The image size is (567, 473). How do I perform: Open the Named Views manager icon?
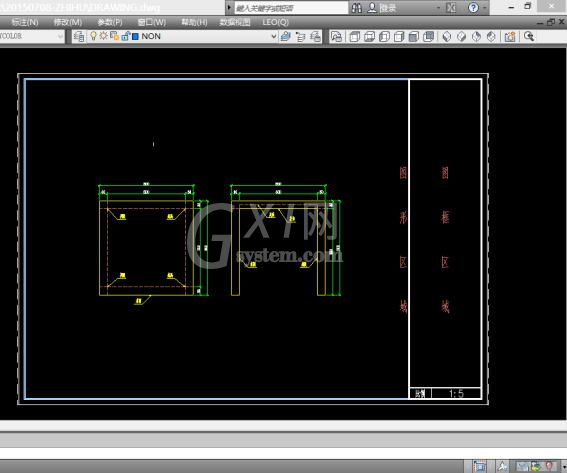pyautogui.click(x=336, y=37)
